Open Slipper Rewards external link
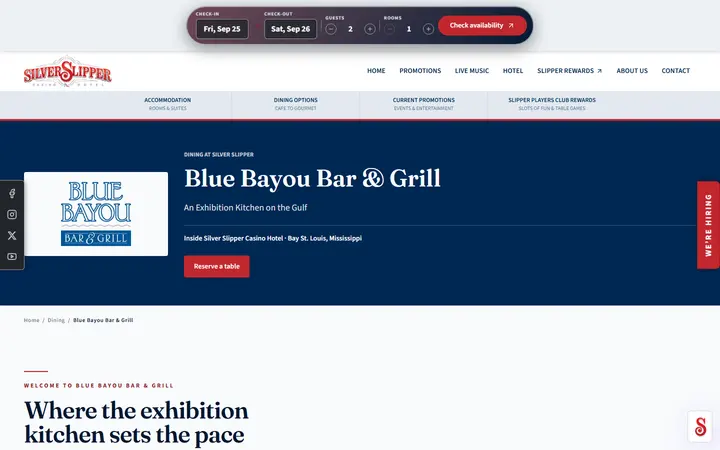720x450 pixels. click(x=569, y=71)
